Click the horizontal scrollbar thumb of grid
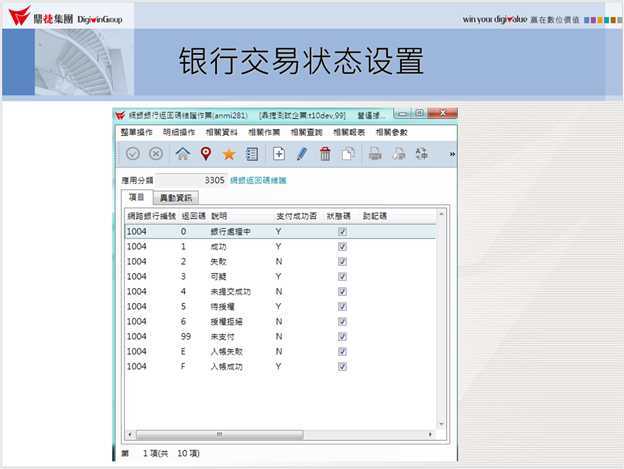Image resolution: width=624 pixels, height=469 pixels. (219, 434)
